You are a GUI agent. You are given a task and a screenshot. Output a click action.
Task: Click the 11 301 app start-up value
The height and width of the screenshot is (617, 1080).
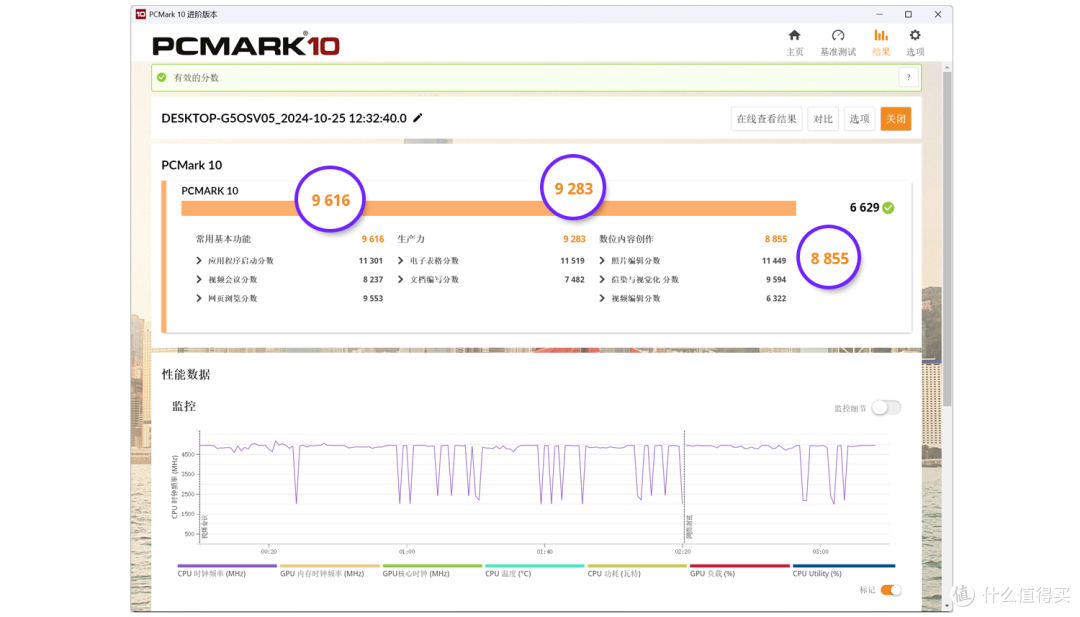[371, 260]
